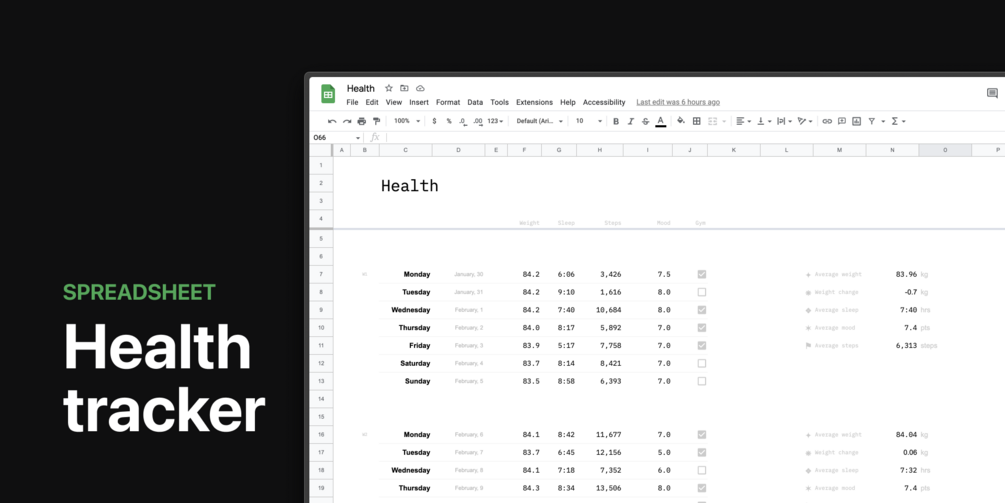Insert a chart
Image resolution: width=1005 pixels, height=503 pixels.
tap(857, 121)
